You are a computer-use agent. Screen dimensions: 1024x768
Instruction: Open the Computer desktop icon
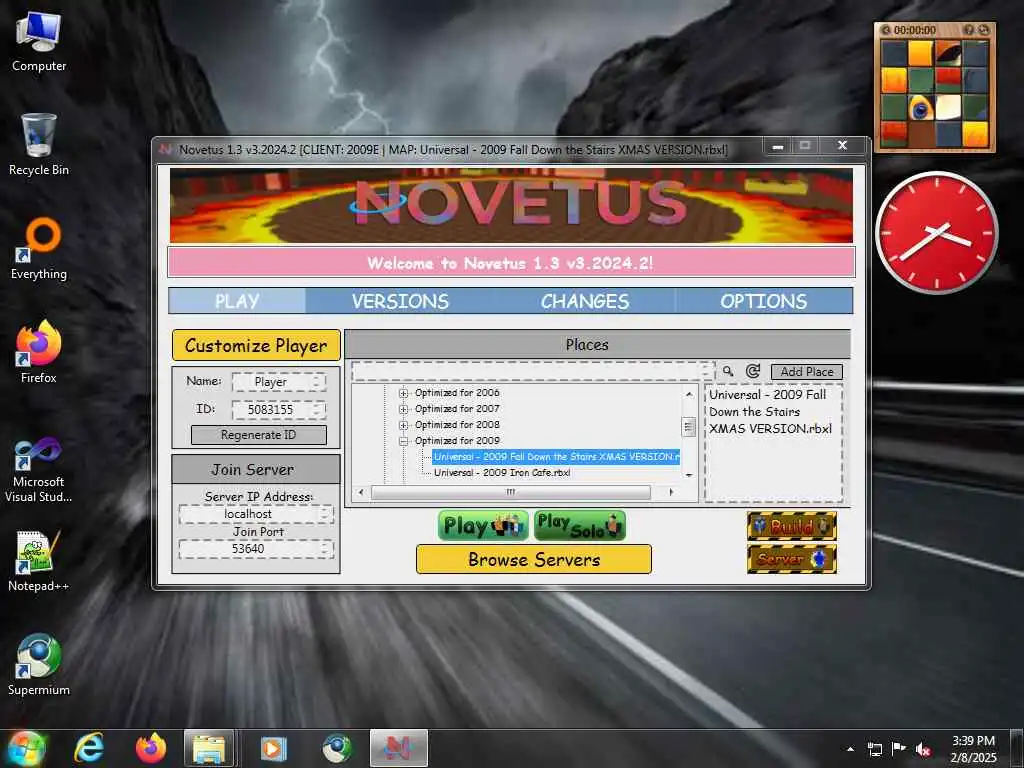point(39,42)
